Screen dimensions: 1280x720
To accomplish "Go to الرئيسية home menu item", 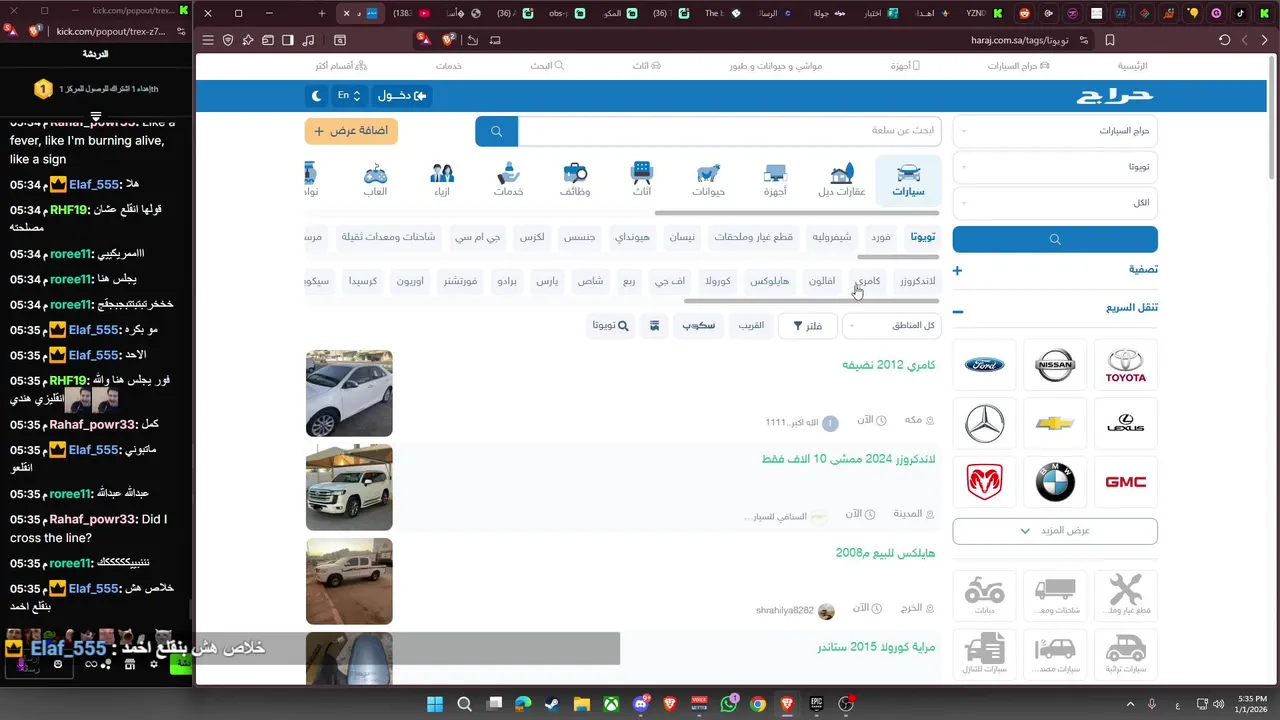I will coord(1132,66).
